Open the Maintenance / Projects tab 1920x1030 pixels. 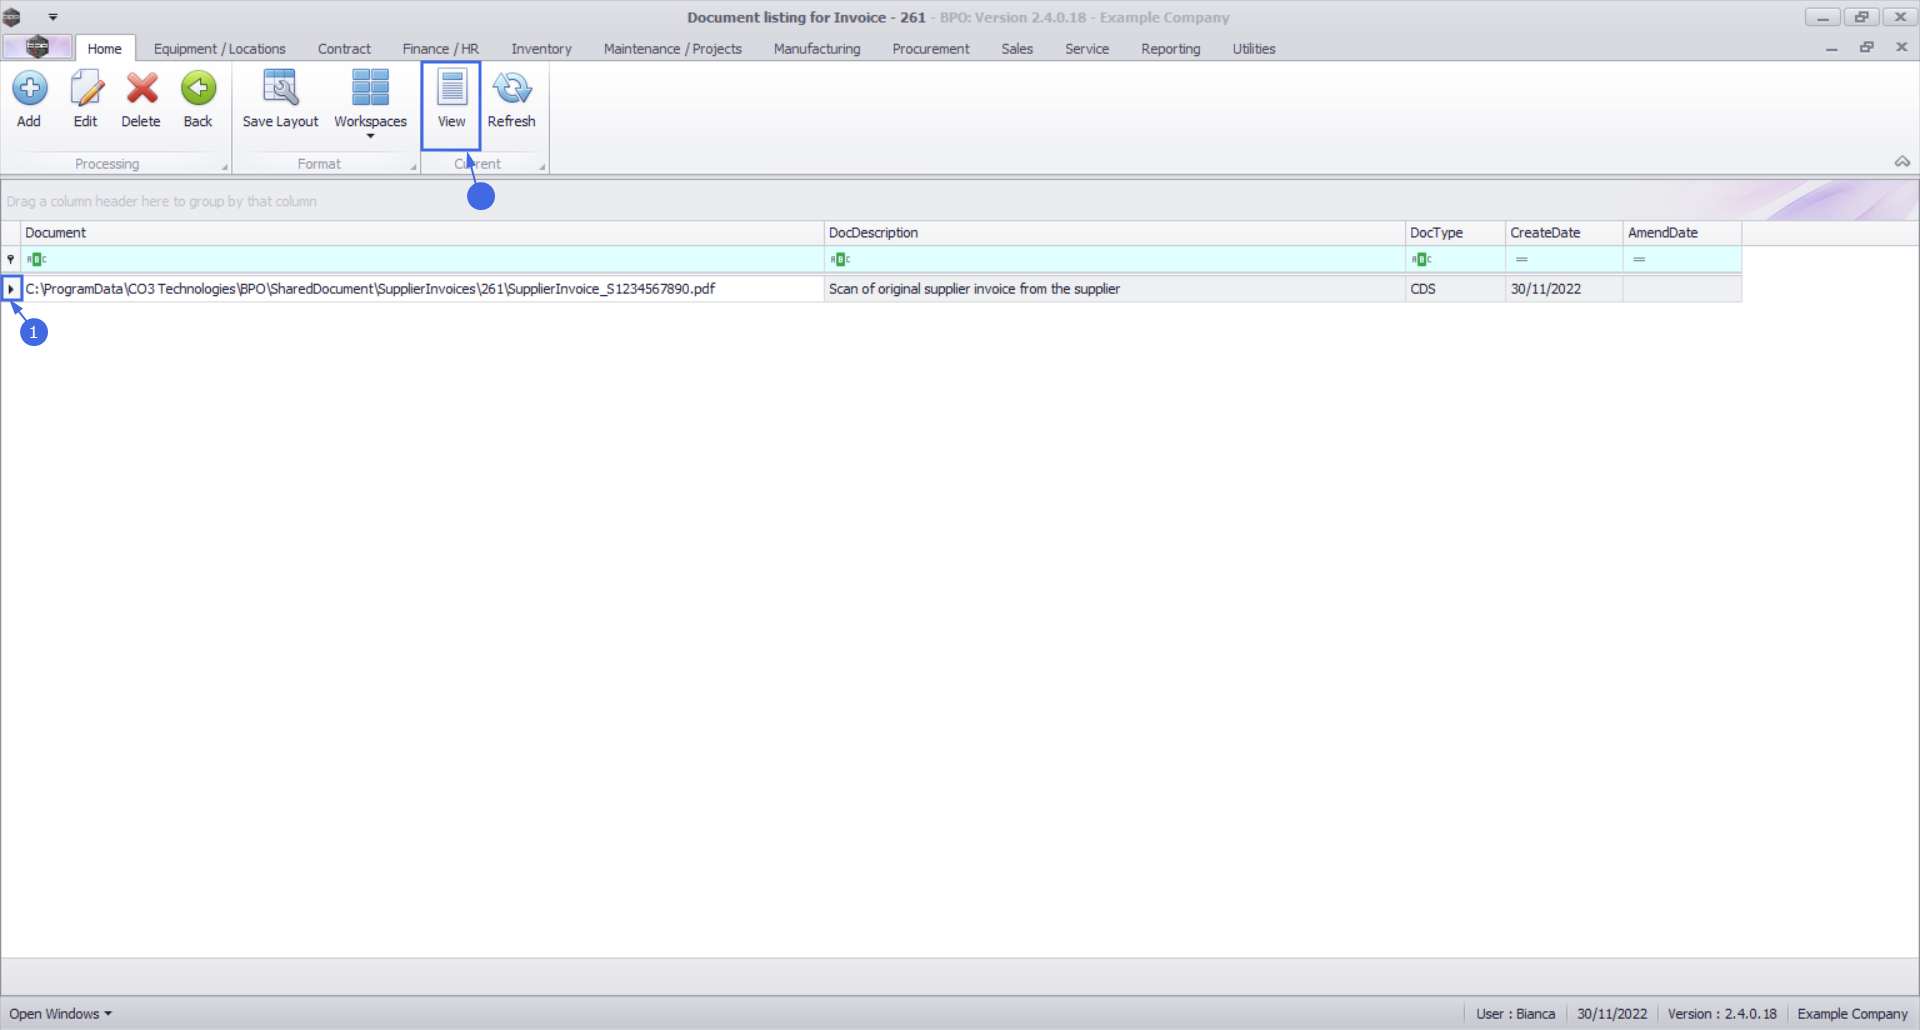672,48
